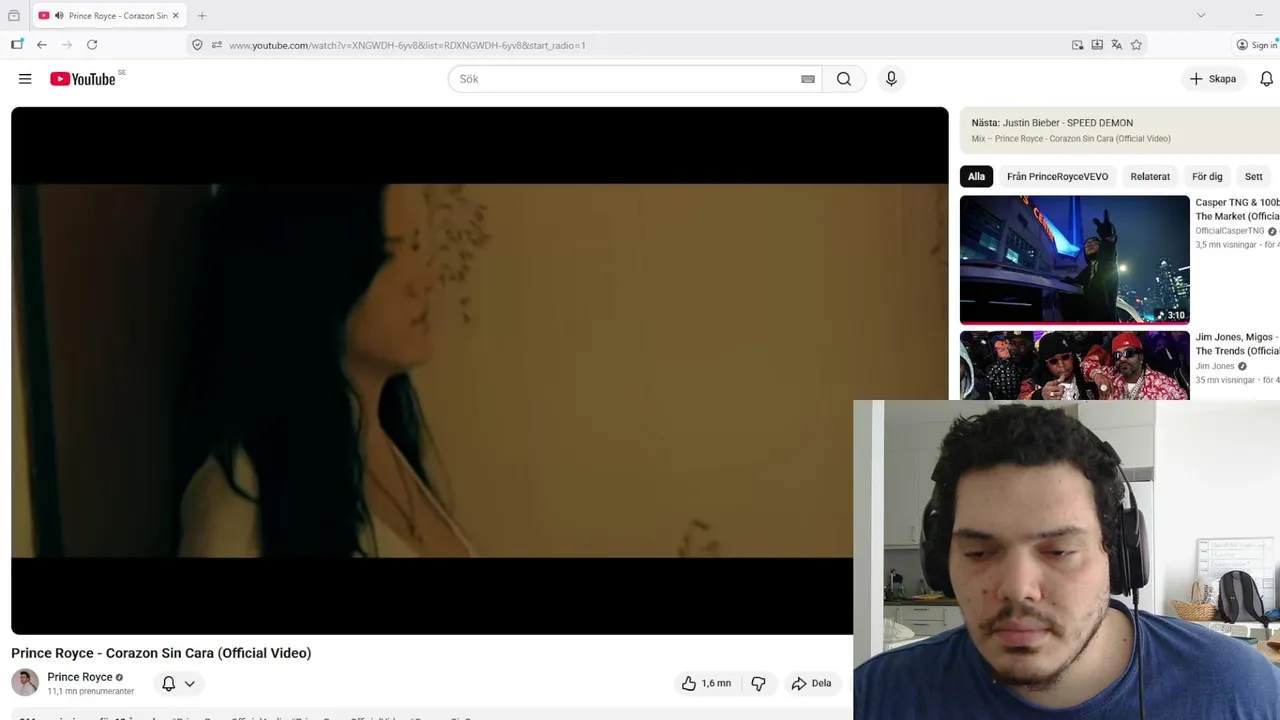Screen dimensions: 1280x720
Task: Translate this page icon
Action: (x=1117, y=45)
